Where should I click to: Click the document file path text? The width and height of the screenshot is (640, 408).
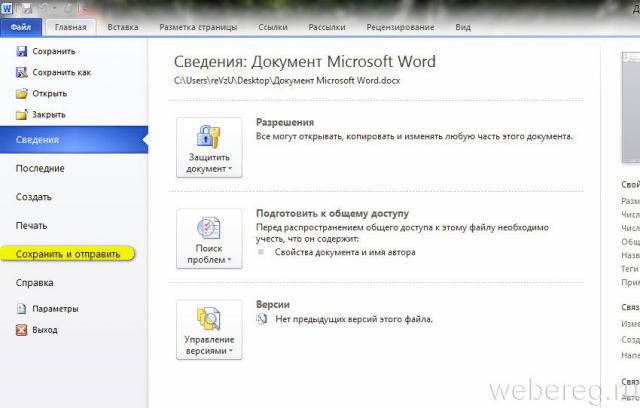(x=287, y=80)
